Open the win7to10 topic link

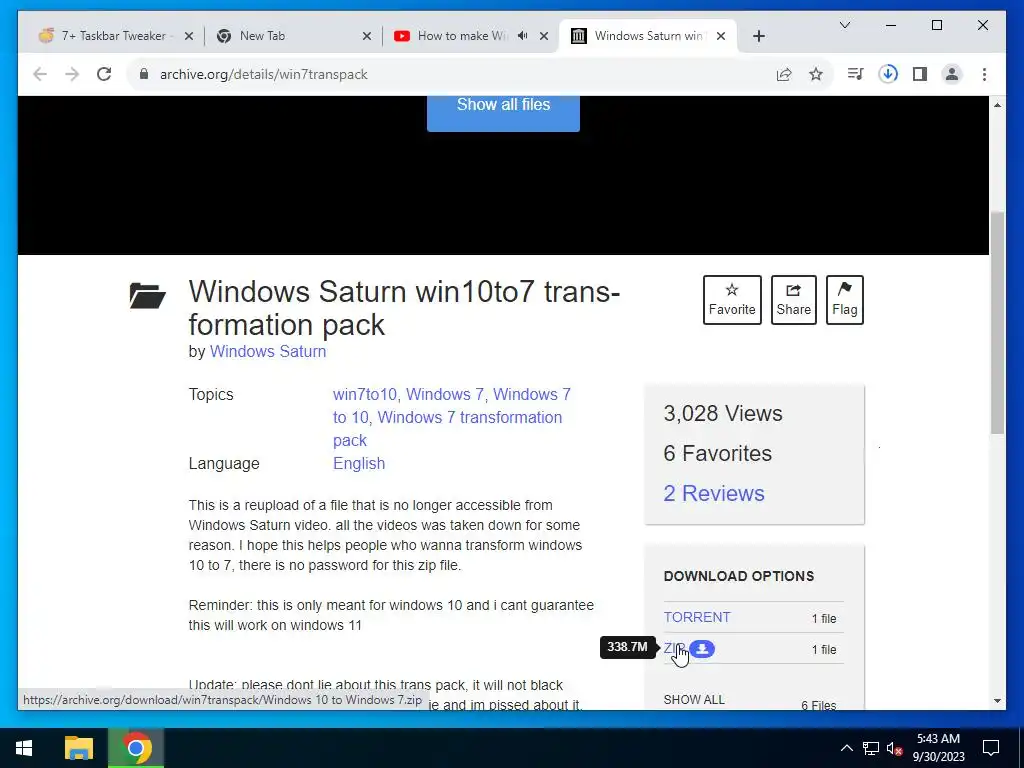[364, 394]
